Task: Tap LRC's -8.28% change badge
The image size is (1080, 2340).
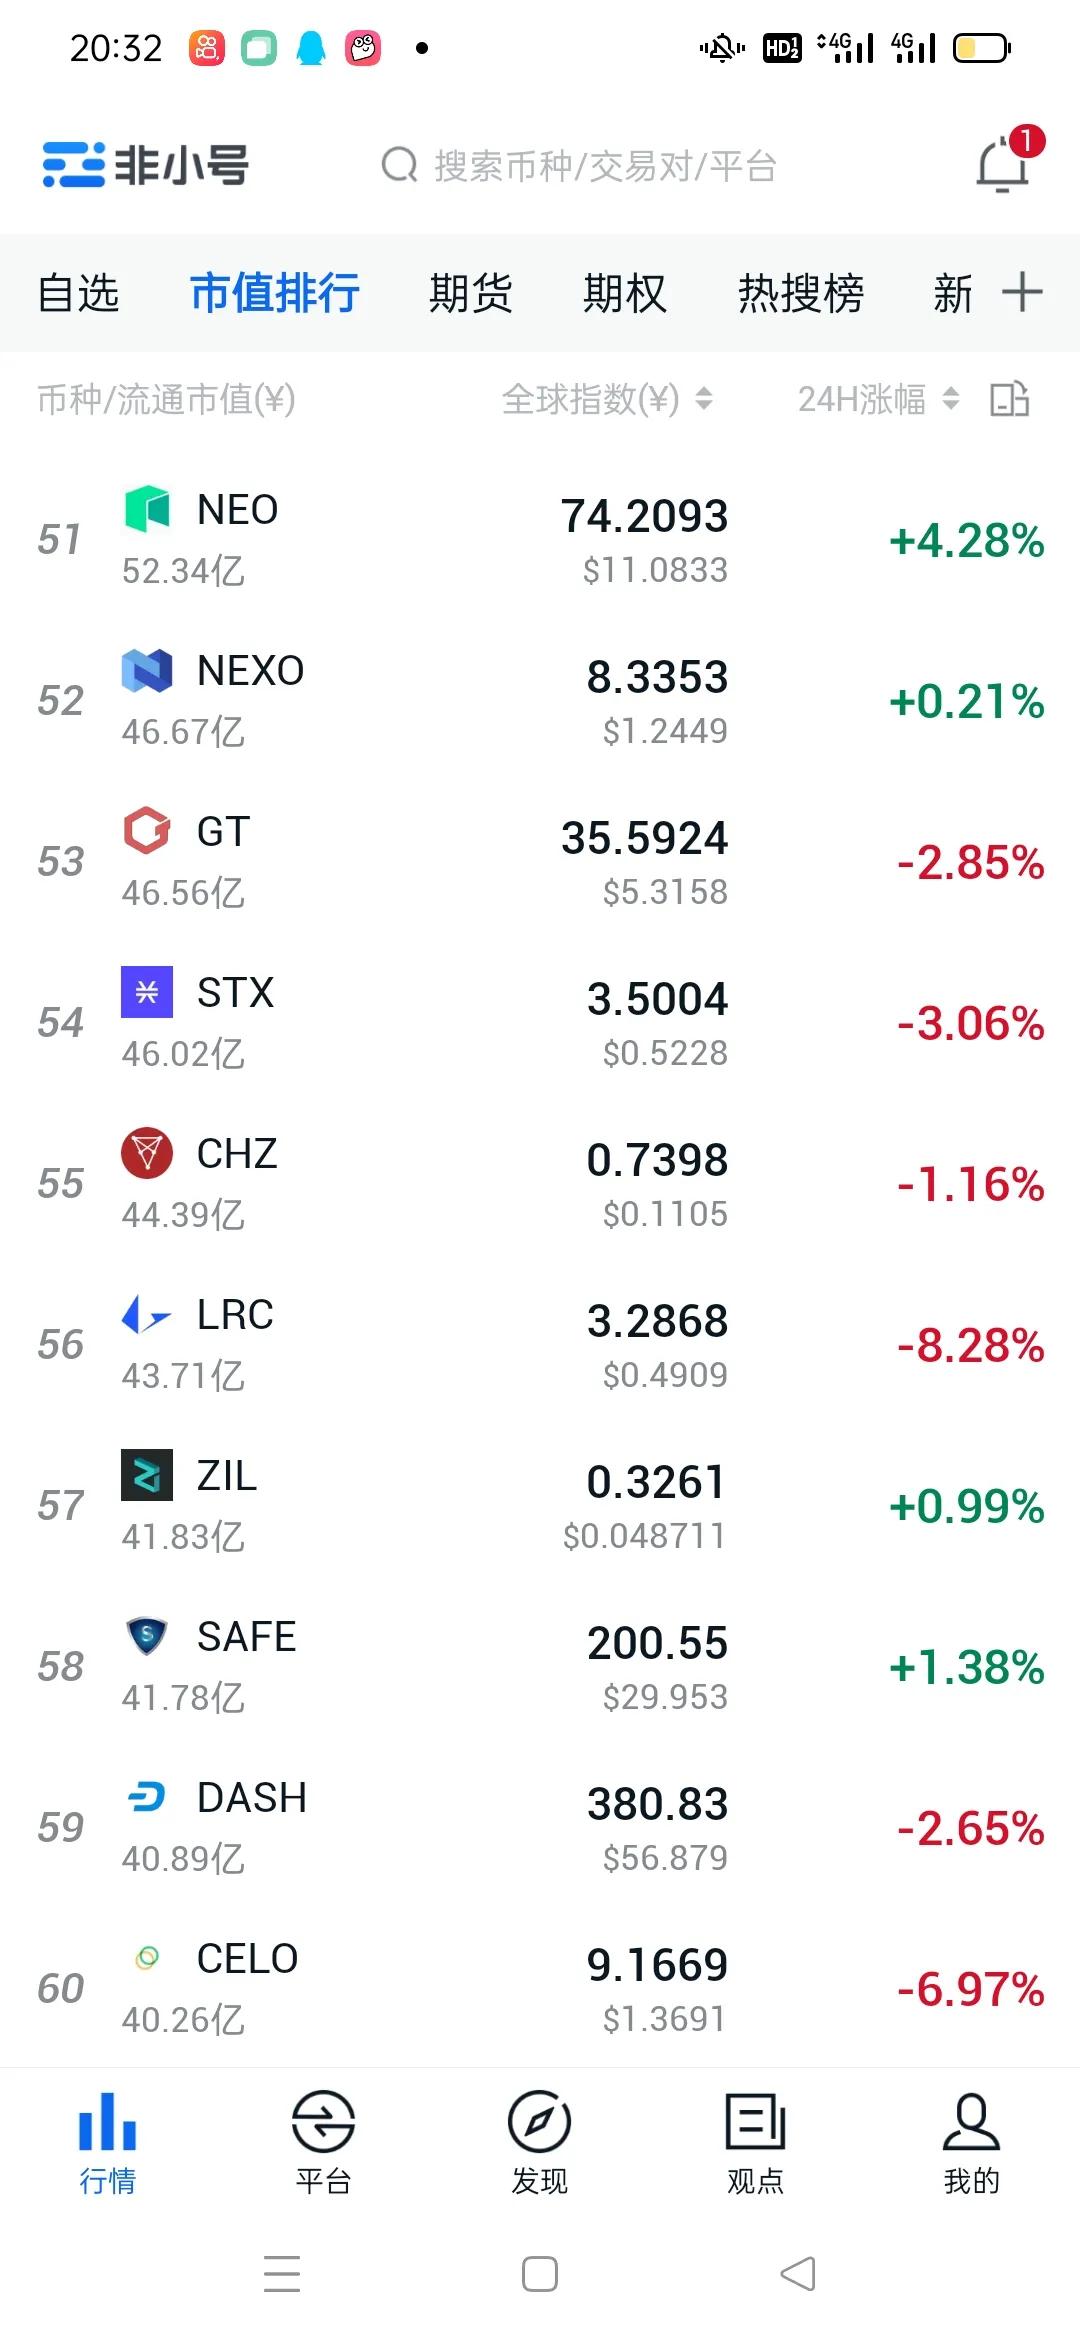Action: 970,1345
